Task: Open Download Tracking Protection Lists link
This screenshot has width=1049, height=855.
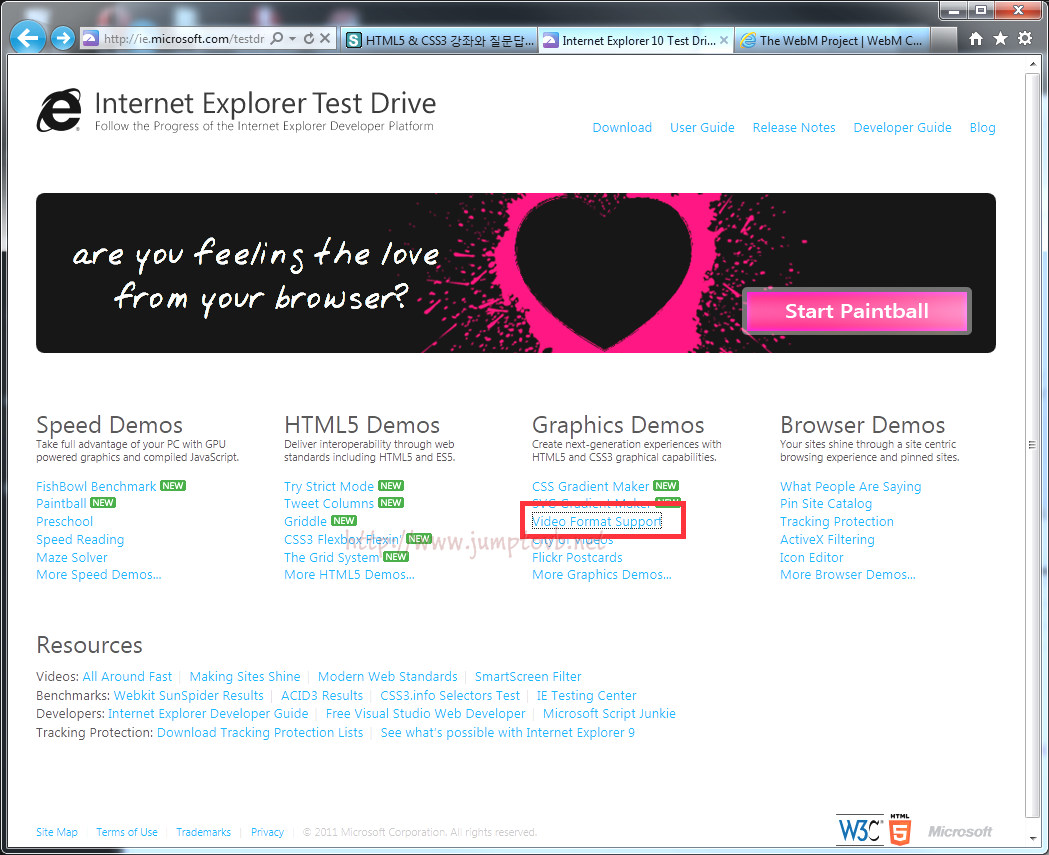Action: (x=260, y=733)
